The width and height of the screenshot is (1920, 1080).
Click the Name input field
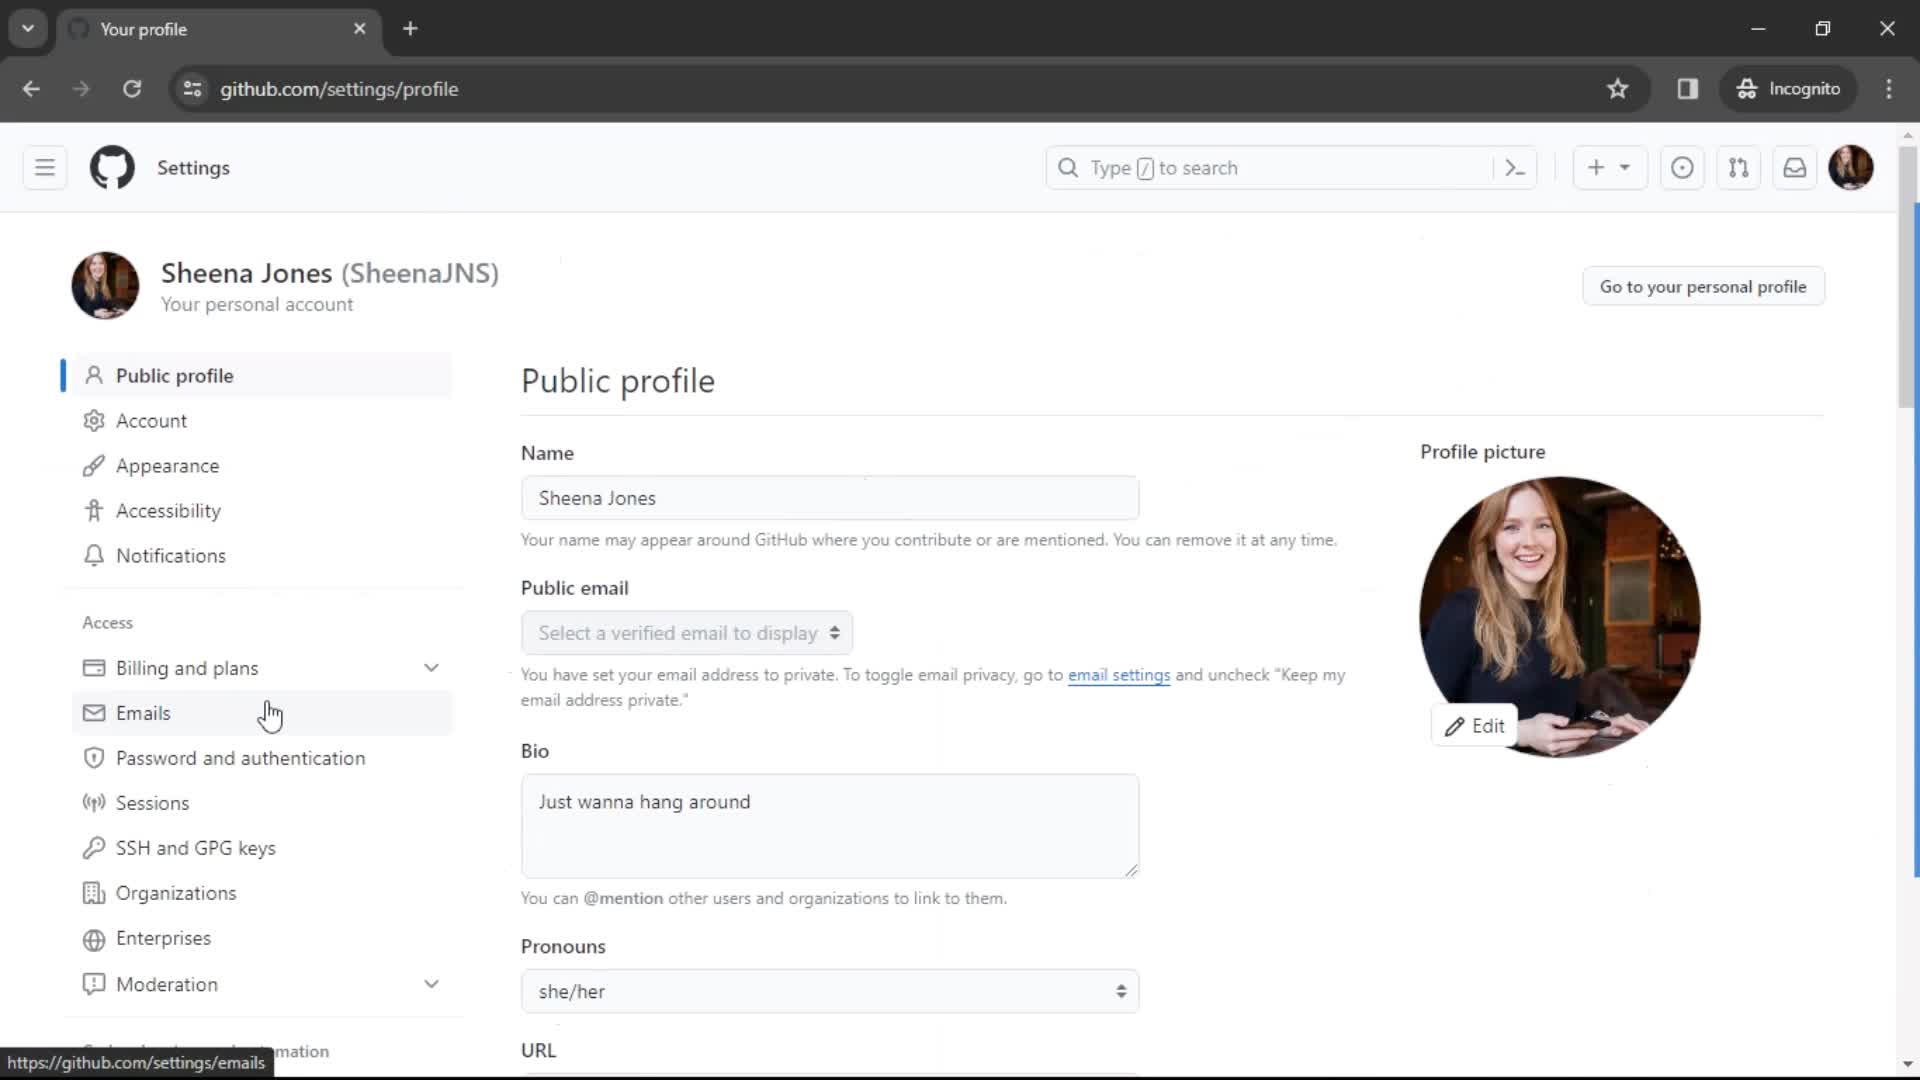[830, 498]
